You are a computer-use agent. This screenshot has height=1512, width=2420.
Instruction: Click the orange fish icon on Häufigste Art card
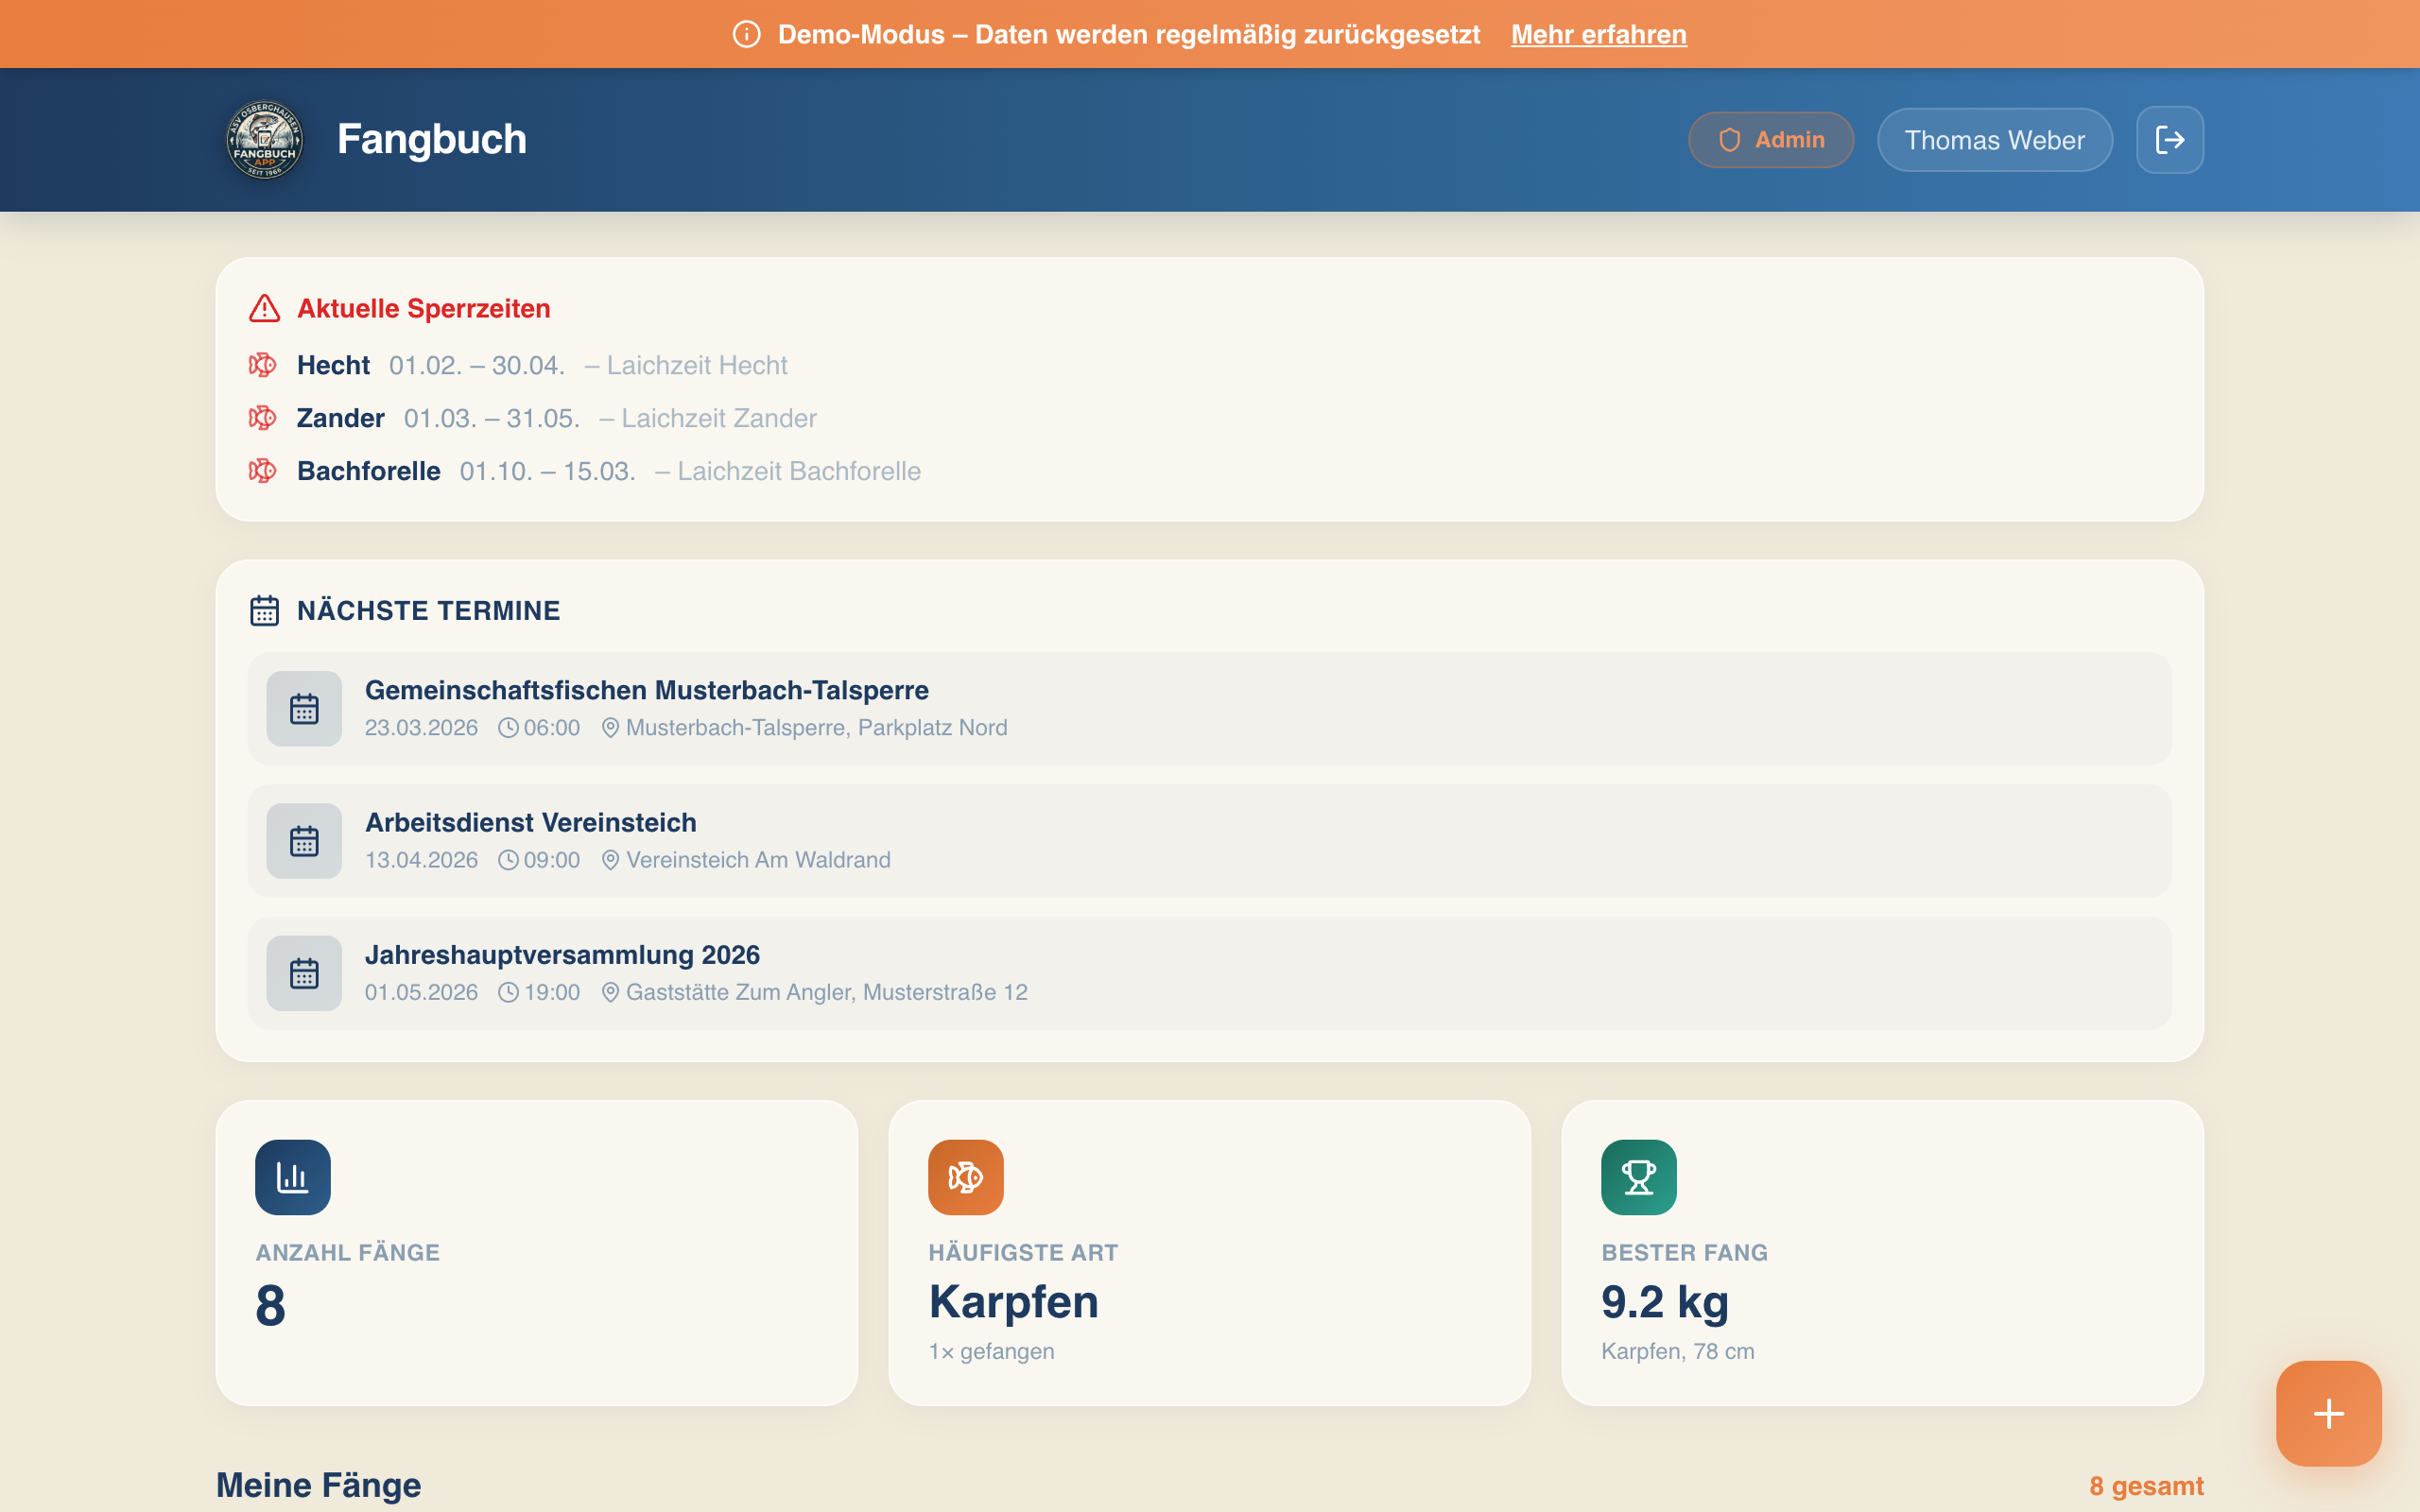click(x=965, y=1177)
